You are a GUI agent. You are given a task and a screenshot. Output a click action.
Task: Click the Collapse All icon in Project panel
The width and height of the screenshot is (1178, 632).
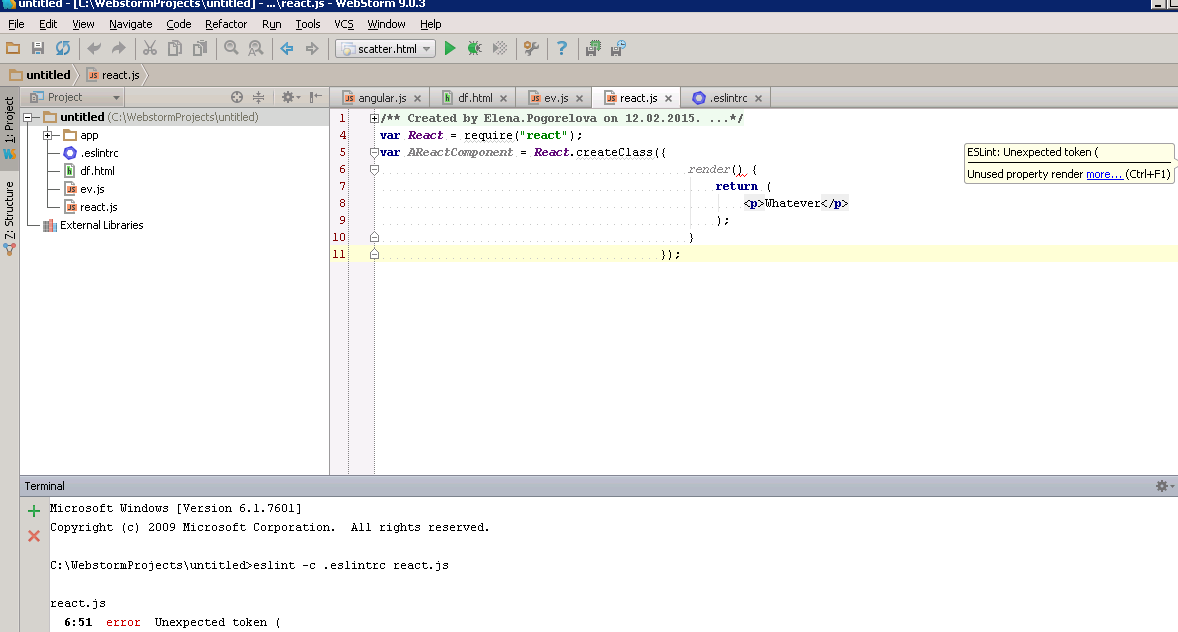(258, 97)
